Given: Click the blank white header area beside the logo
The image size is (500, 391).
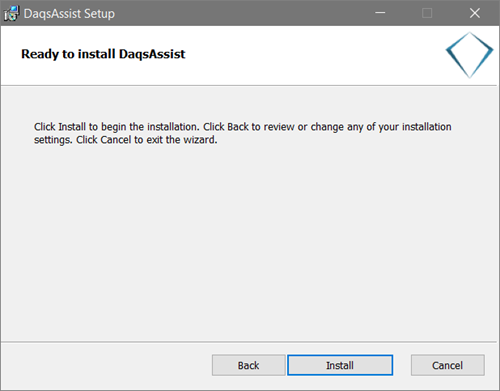Looking at the screenshot, I should [x=313, y=55].
